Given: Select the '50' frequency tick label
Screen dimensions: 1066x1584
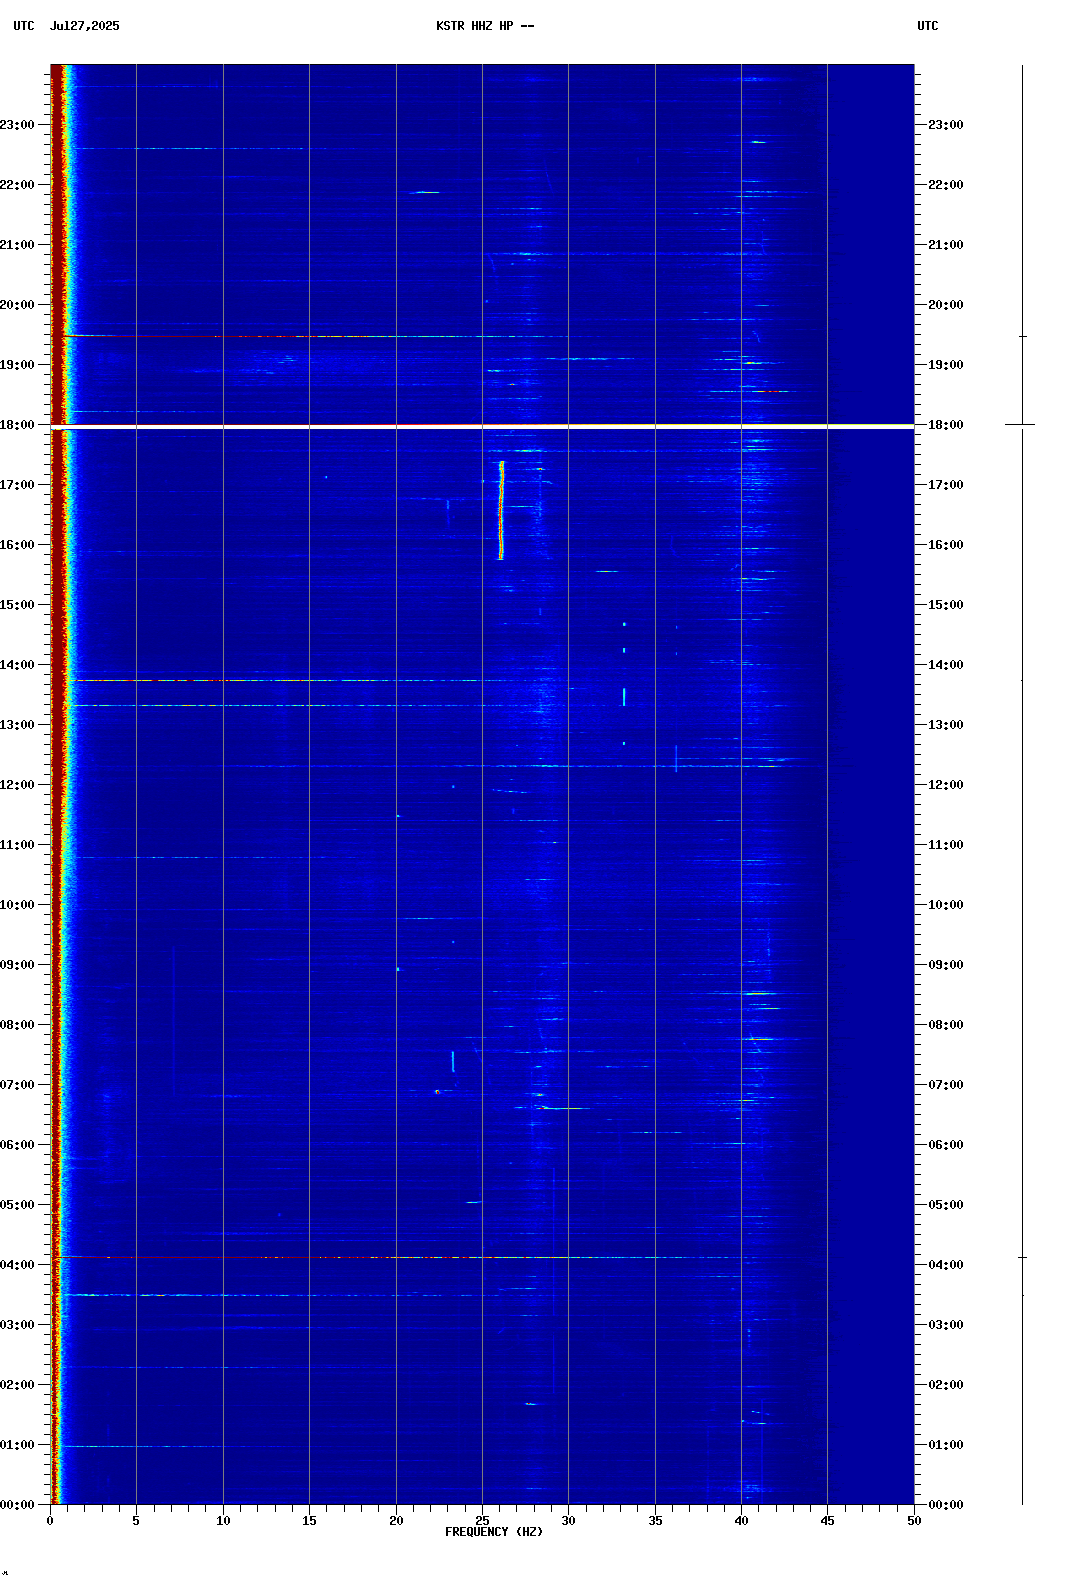Looking at the screenshot, I should pyautogui.click(x=914, y=1521).
